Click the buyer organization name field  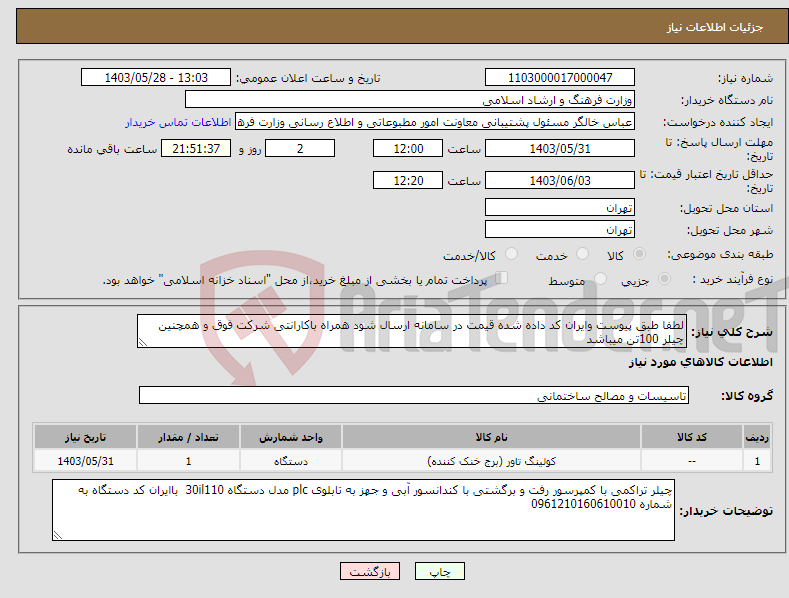point(410,100)
